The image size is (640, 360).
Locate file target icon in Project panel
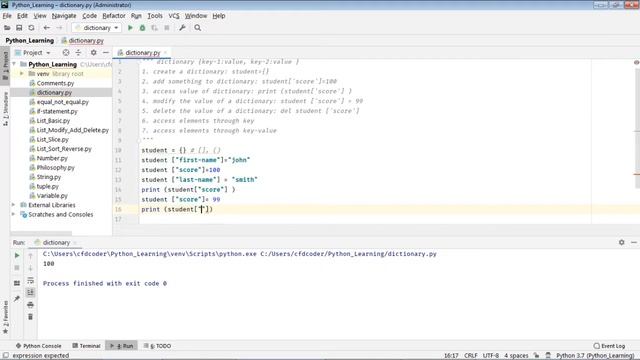click(x=66, y=53)
